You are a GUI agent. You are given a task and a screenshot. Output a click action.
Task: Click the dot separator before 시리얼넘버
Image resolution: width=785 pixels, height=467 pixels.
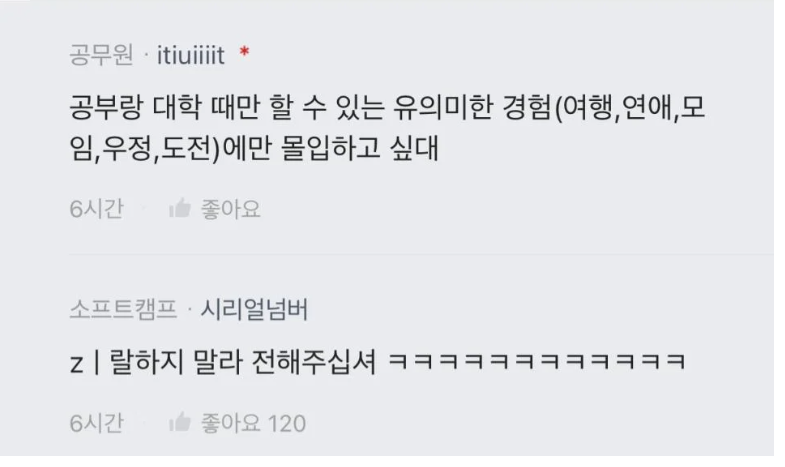coord(190,310)
